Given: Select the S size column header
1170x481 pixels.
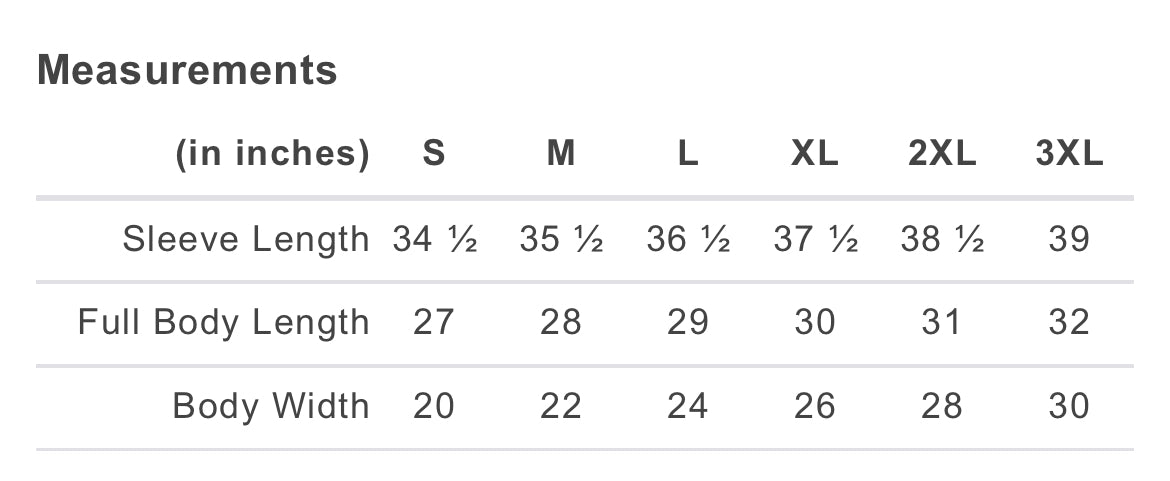Looking at the screenshot, I should (x=434, y=153).
